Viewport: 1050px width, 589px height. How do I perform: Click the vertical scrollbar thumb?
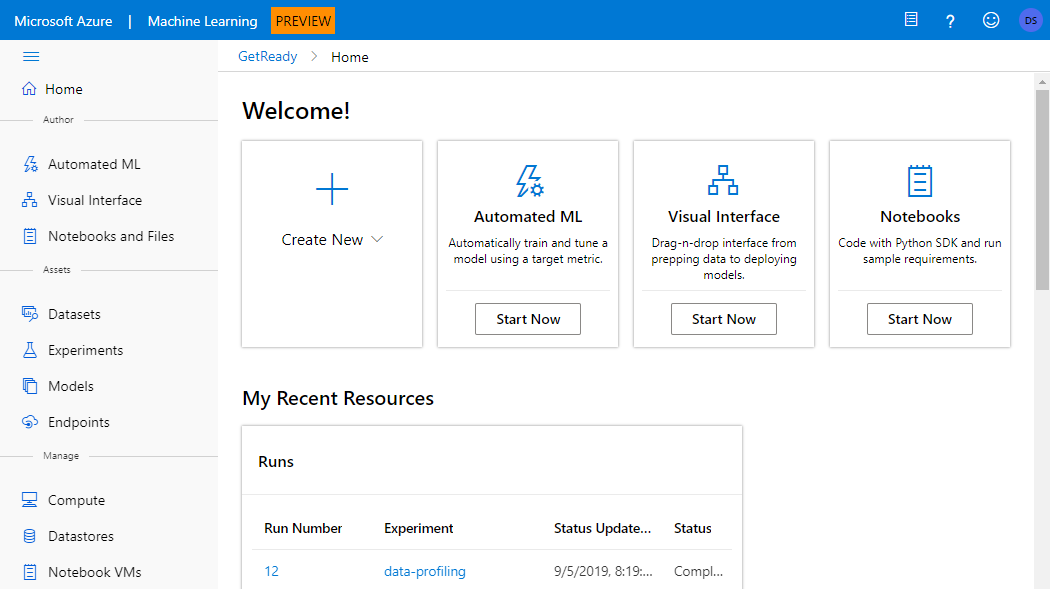tap(1042, 189)
